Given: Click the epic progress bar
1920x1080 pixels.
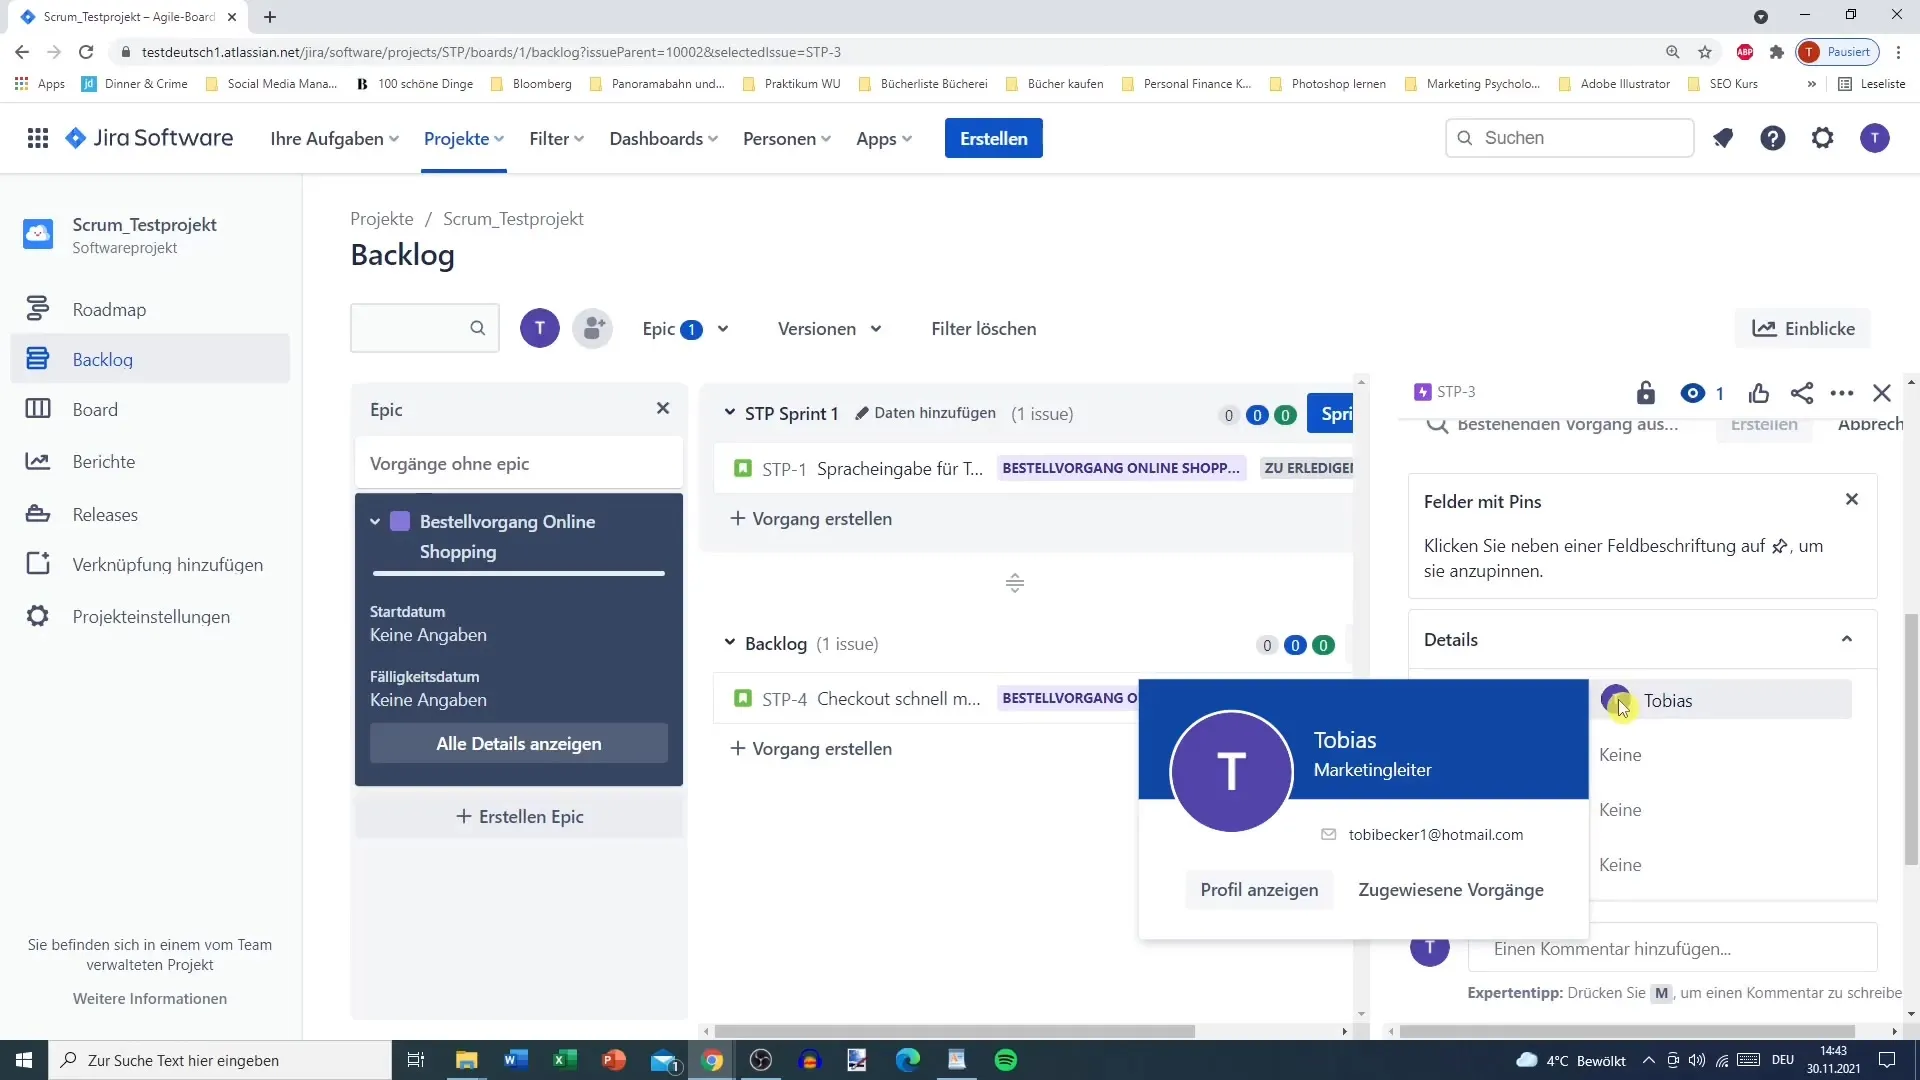Looking at the screenshot, I should pos(519,573).
